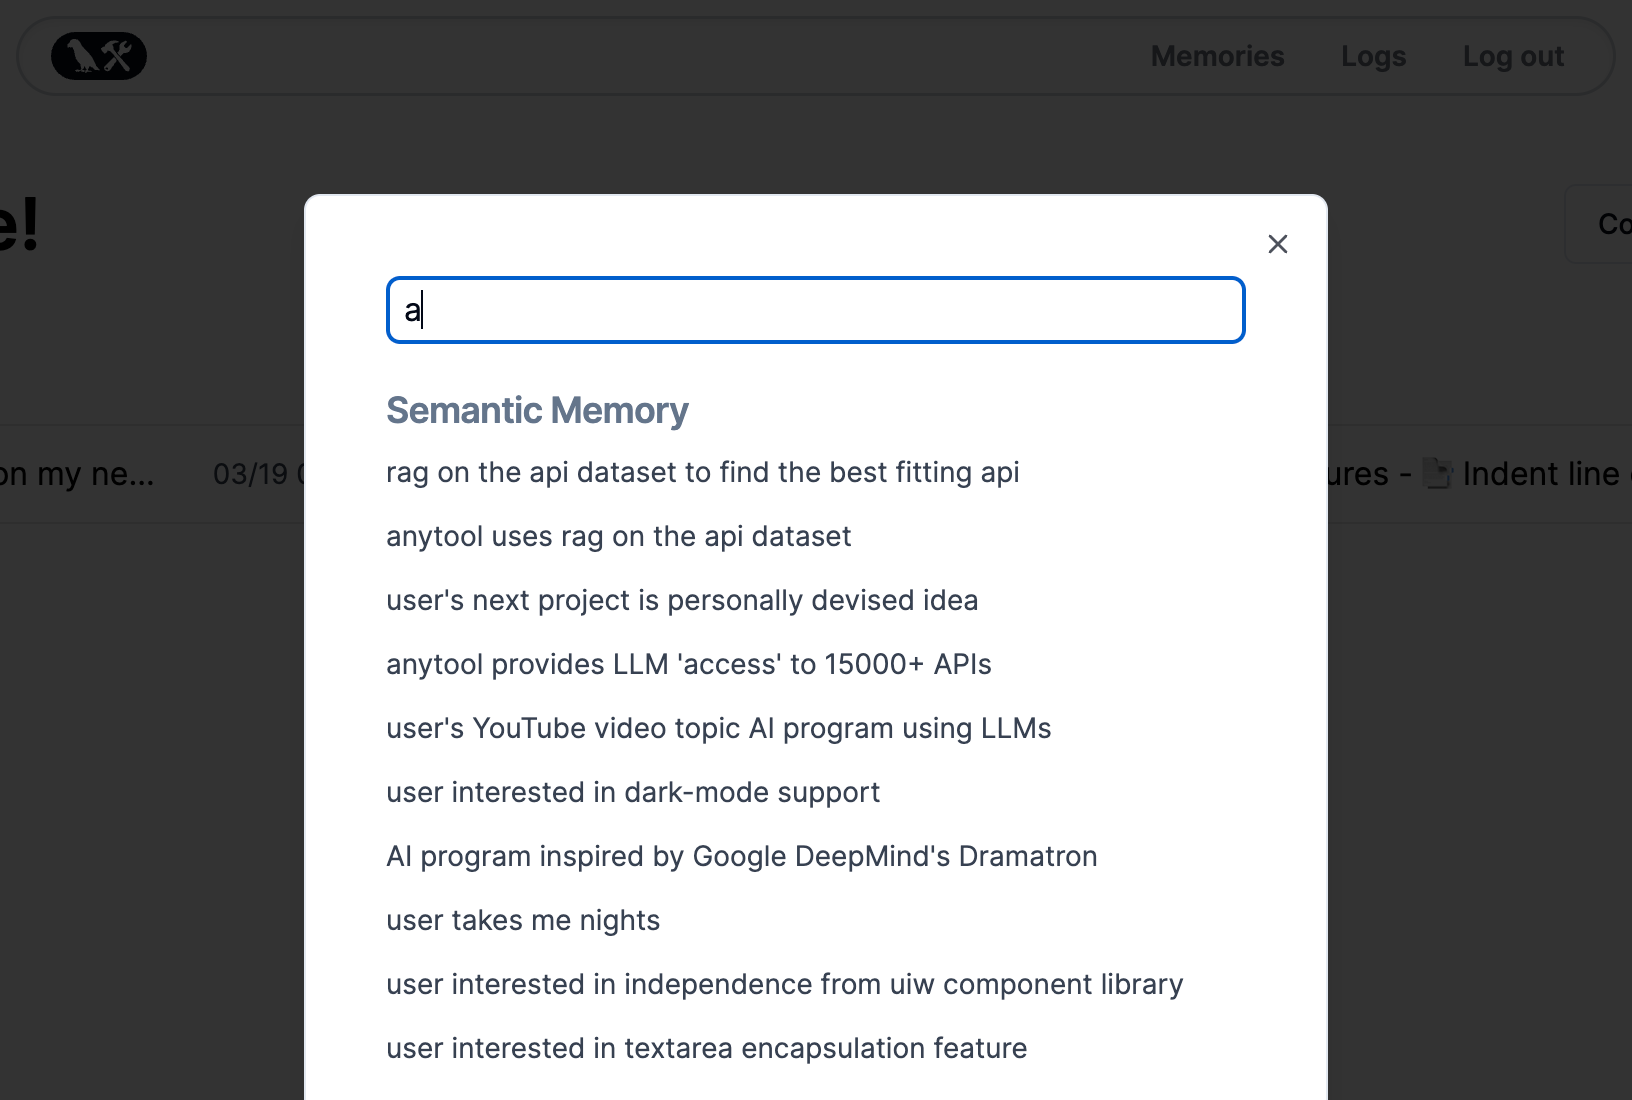
Task: Click the file icon beside Indent line
Action: coord(1438,474)
